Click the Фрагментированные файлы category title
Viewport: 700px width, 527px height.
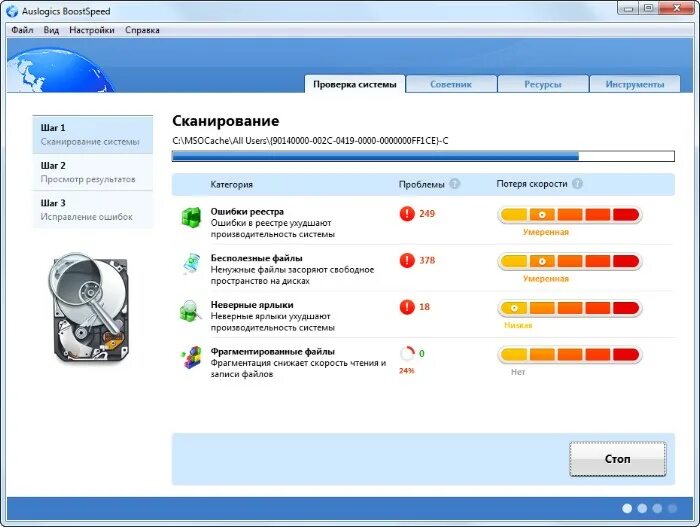[273, 351]
